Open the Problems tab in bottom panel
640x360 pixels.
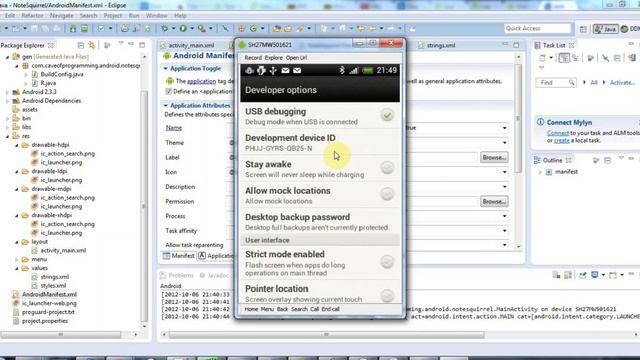177,276
